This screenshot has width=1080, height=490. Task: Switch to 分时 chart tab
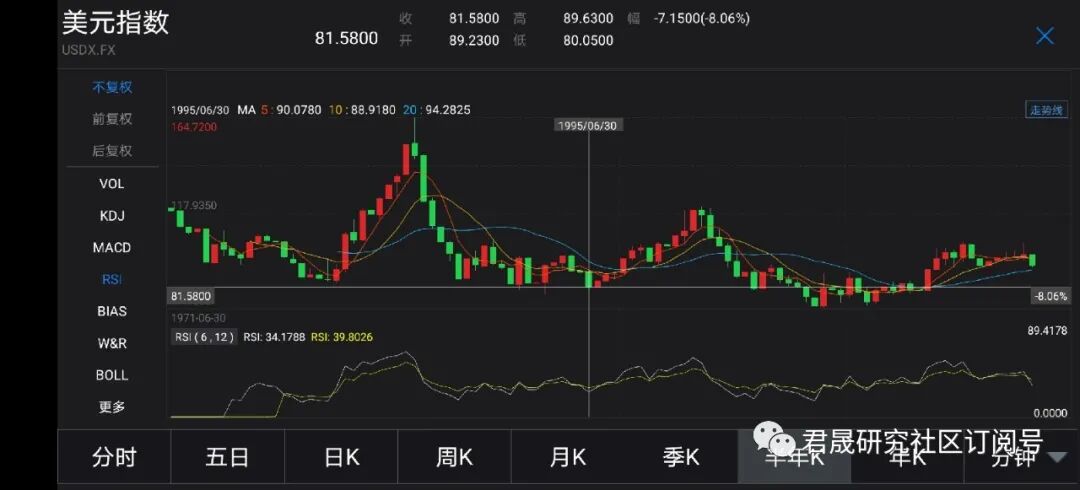click(x=114, y=457)
